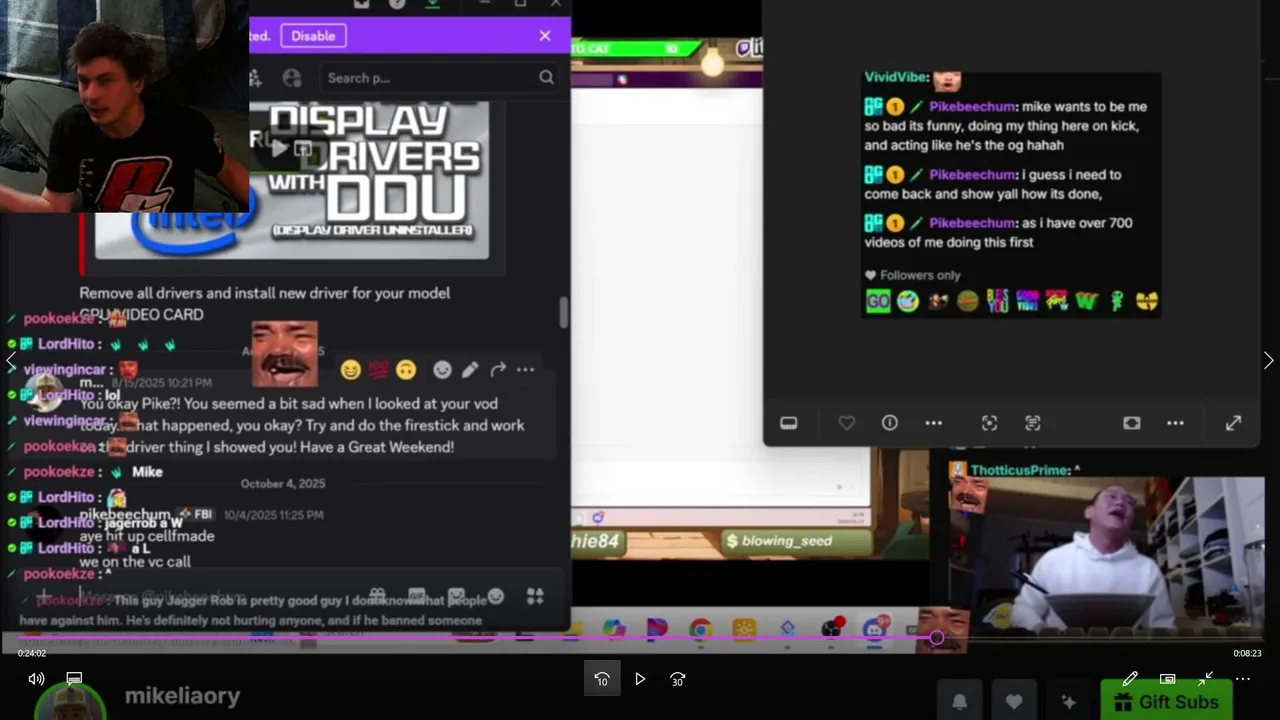Play the video
The image size is (1280, 720).
(640, 679)
